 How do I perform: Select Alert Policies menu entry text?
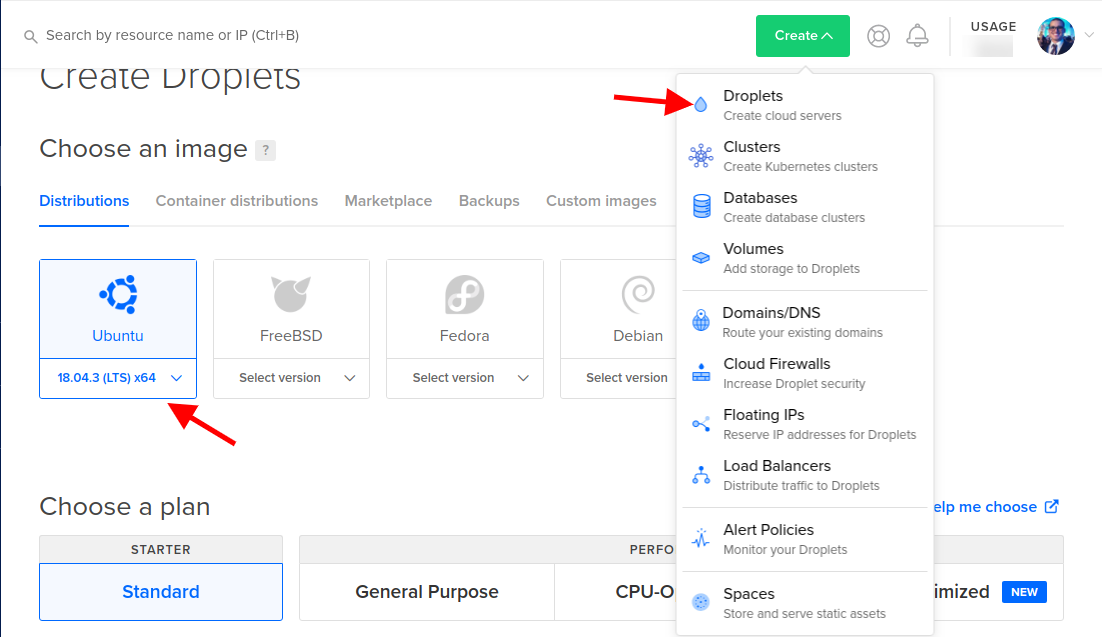(x=768, y=530)
